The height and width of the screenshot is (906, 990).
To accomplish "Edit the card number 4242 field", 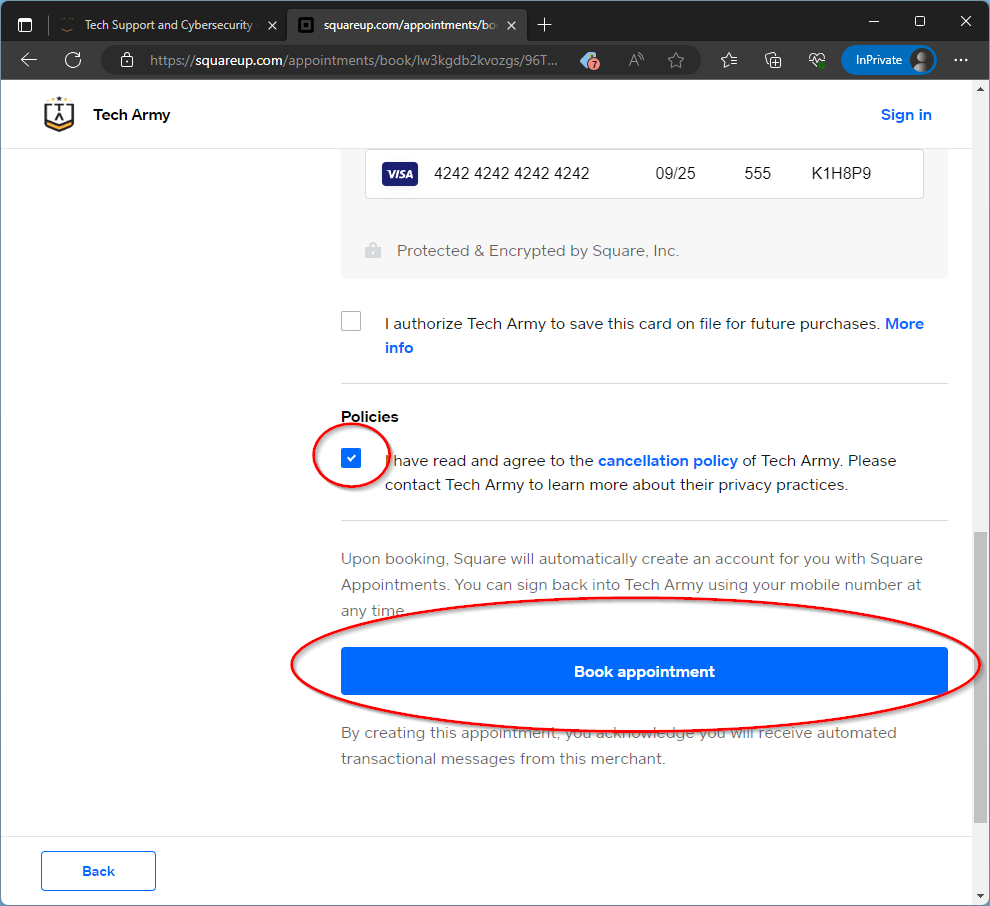I will 511,174.
